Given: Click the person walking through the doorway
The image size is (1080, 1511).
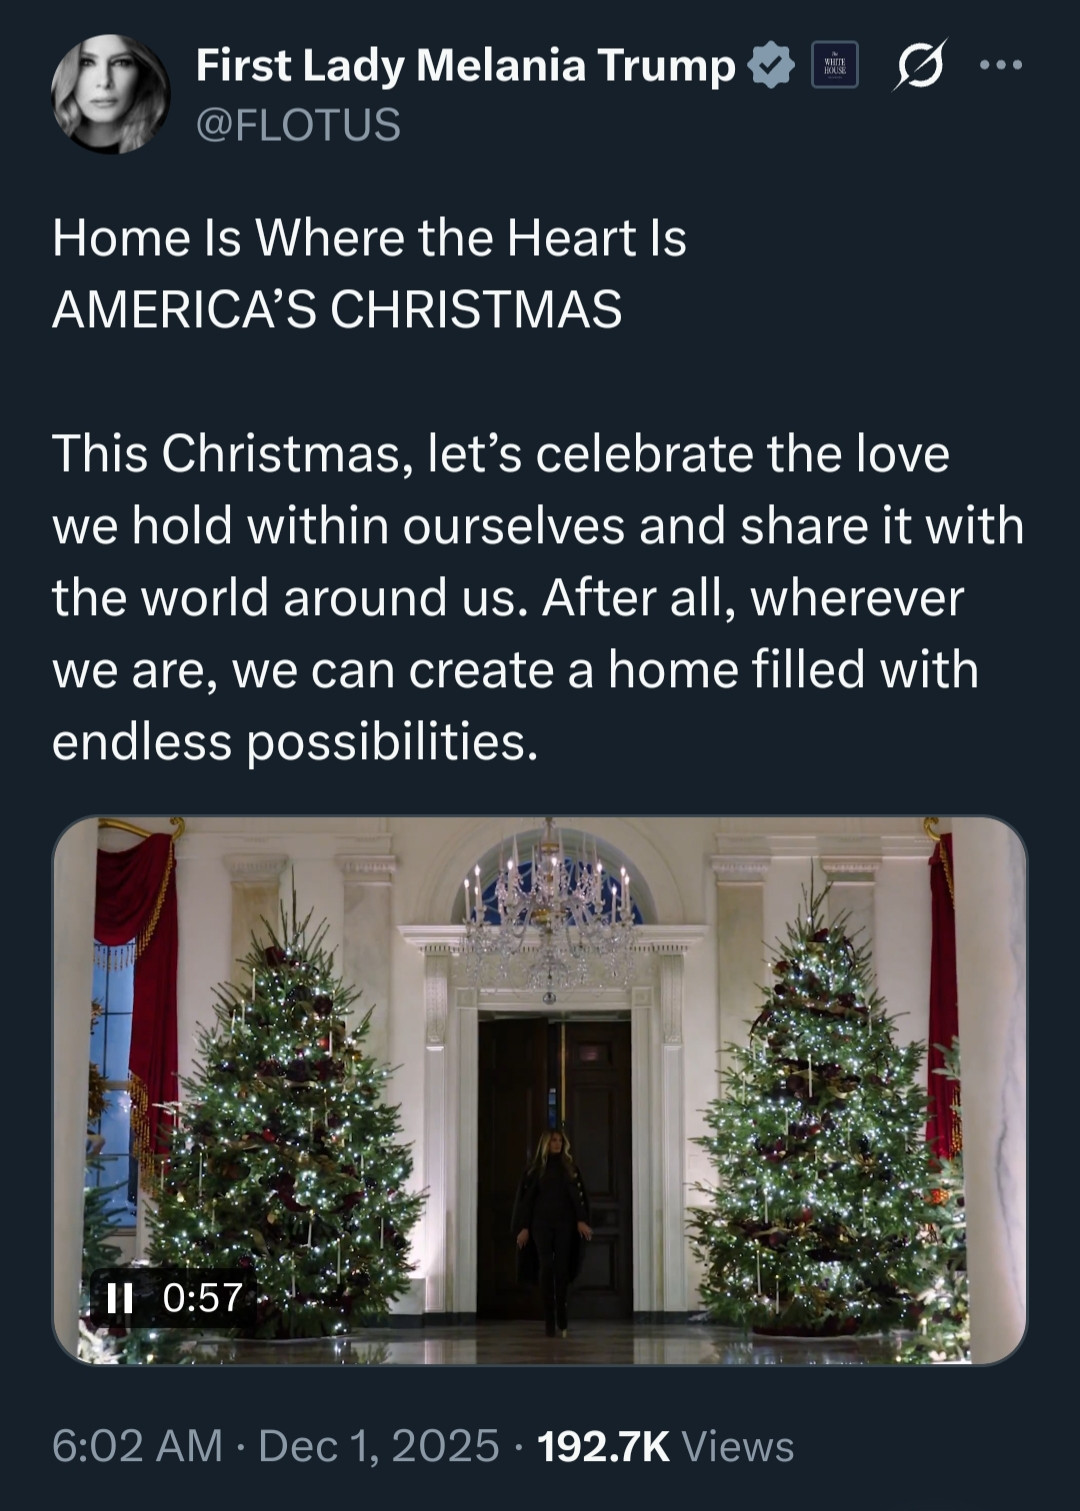Looking at the screenshot, I should [x=550, y=1225].
